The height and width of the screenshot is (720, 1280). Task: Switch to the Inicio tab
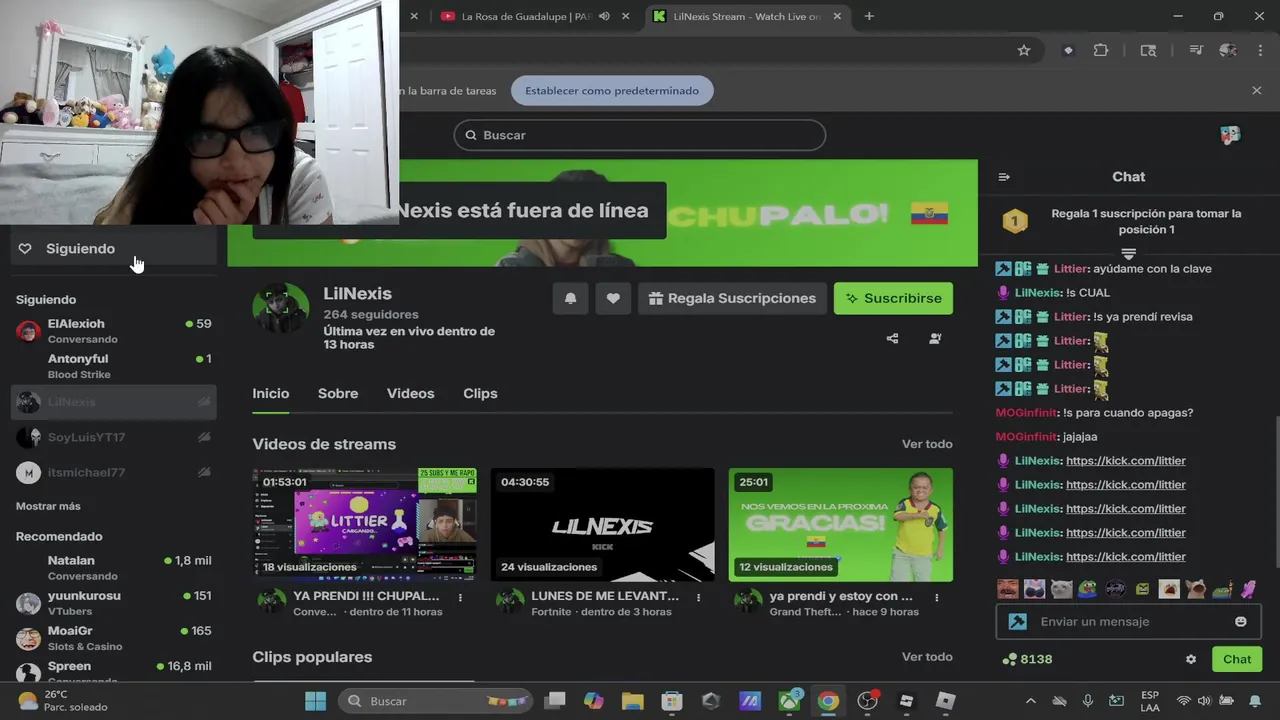pyautogui.click(x=271, y=394)
